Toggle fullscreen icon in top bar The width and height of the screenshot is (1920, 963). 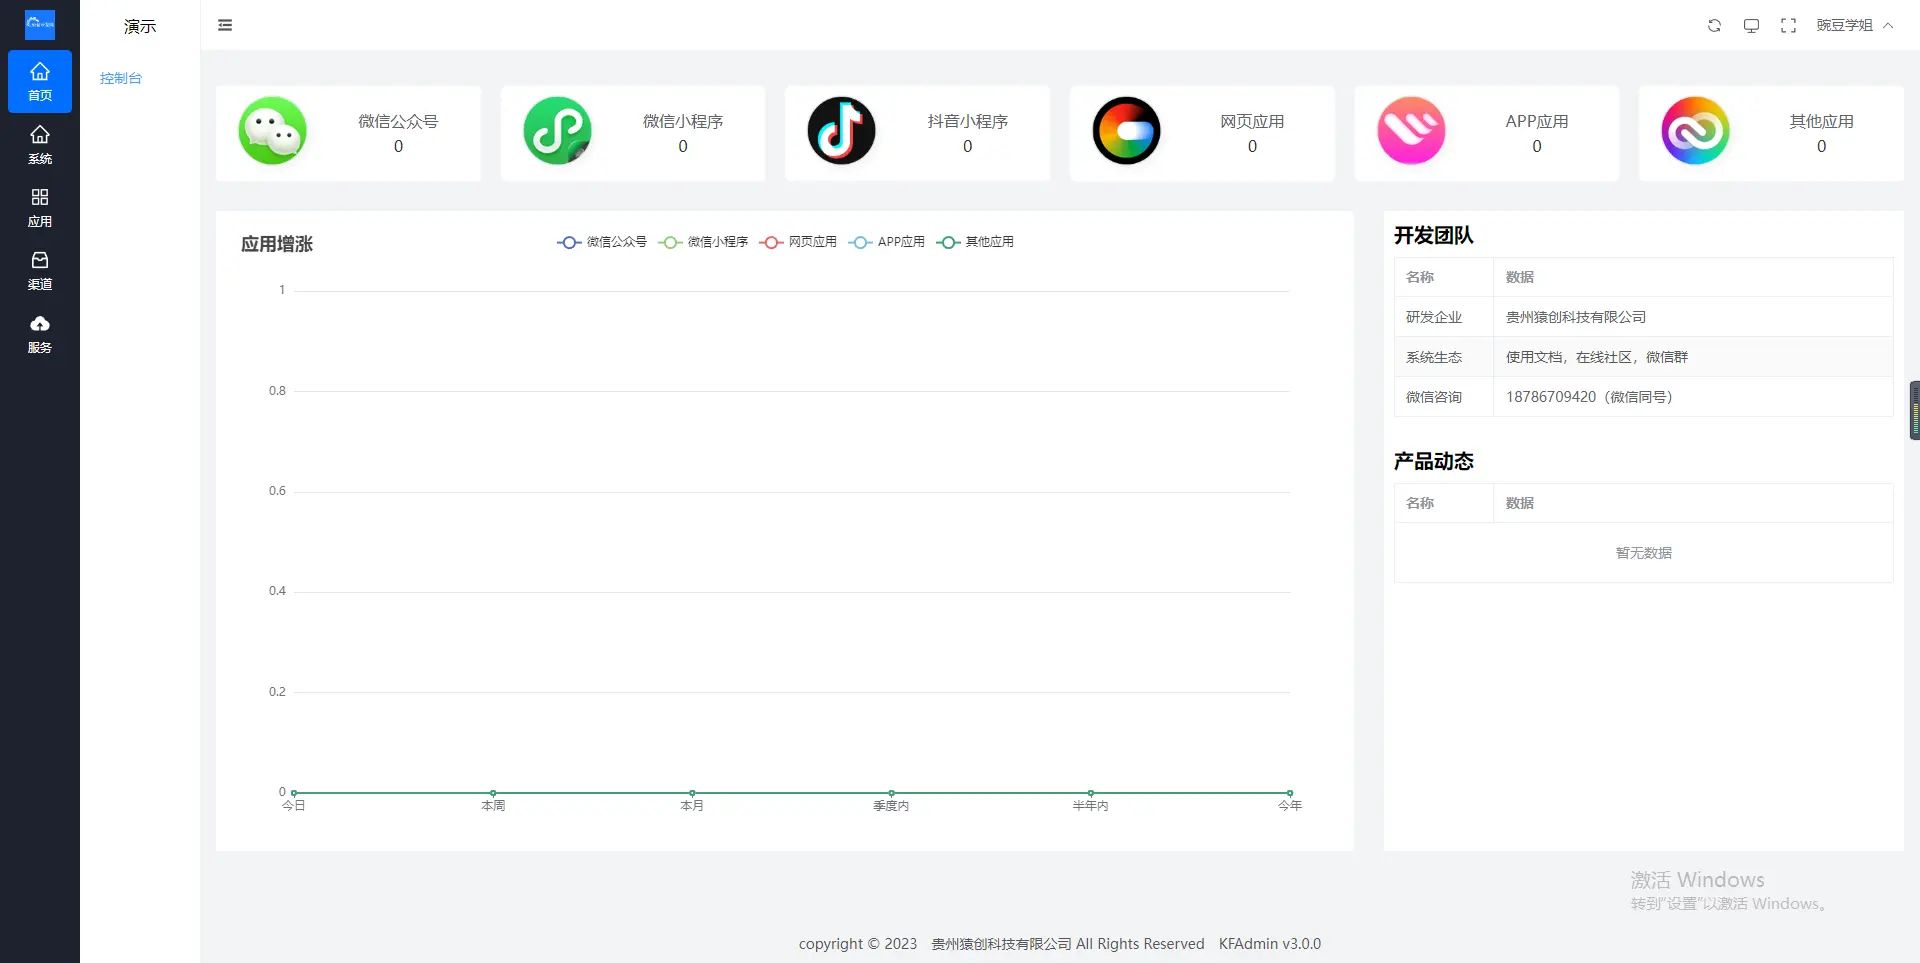pyautogui.click(x=1788, y=25)
